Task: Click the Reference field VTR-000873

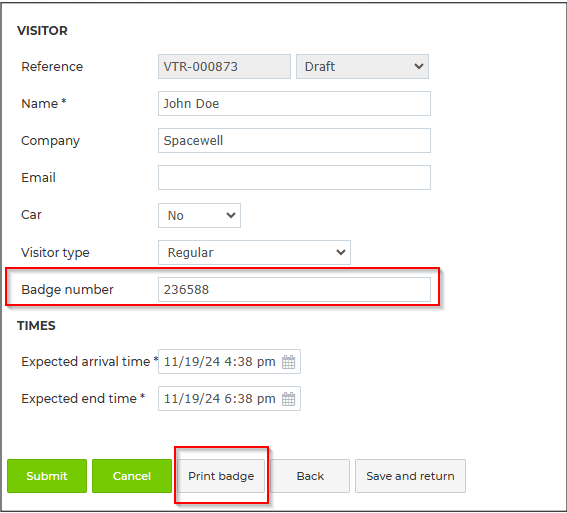Action: click(224, 67)
